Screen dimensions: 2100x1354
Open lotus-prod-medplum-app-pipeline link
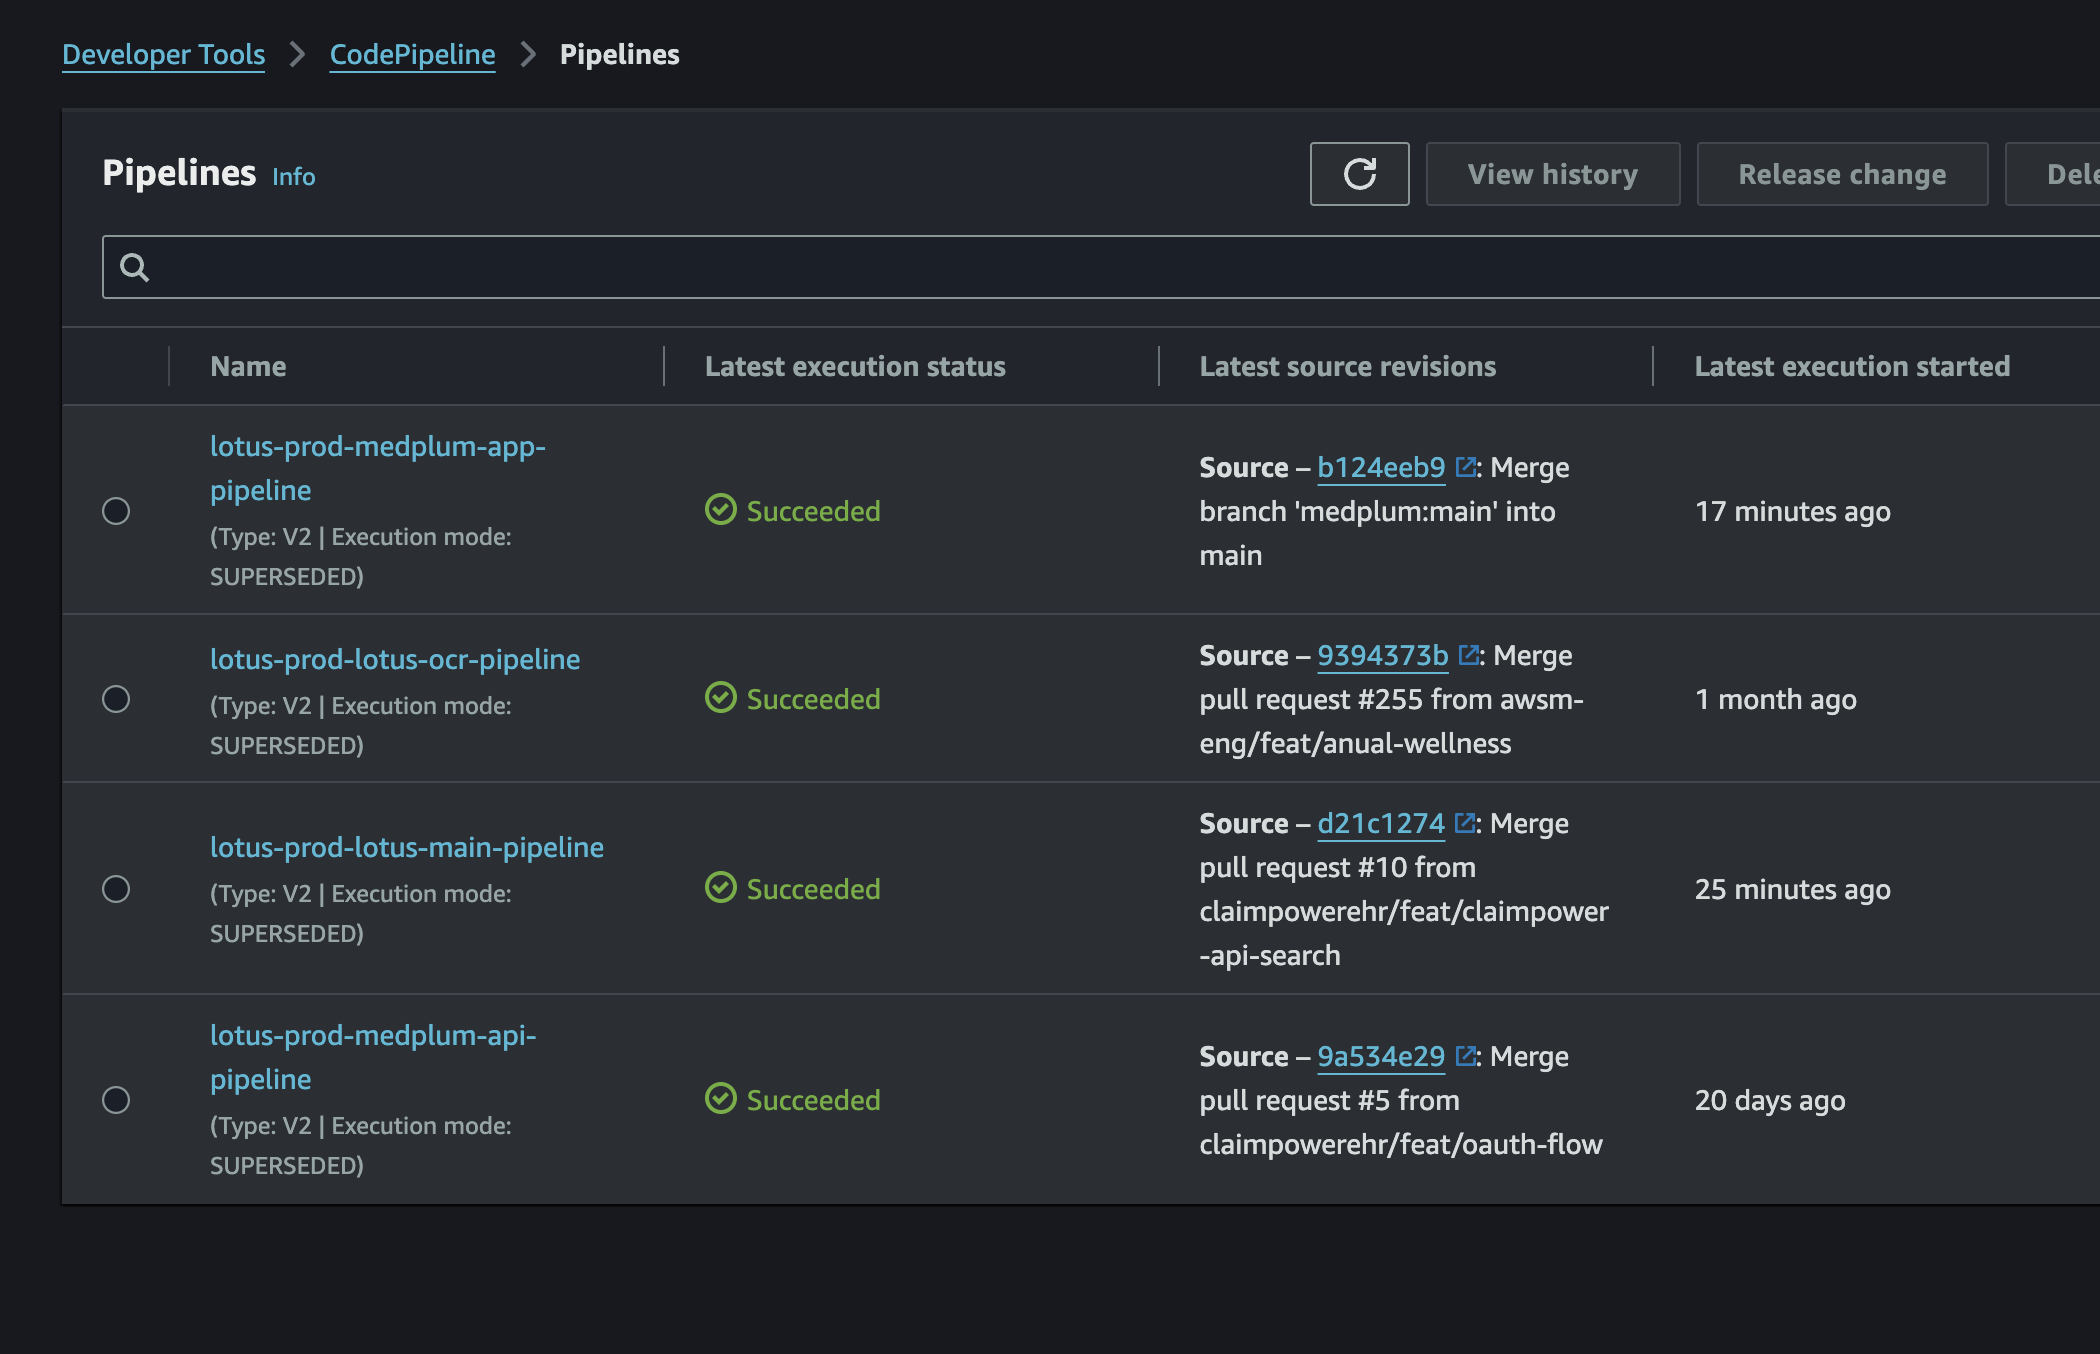(377, 468)
